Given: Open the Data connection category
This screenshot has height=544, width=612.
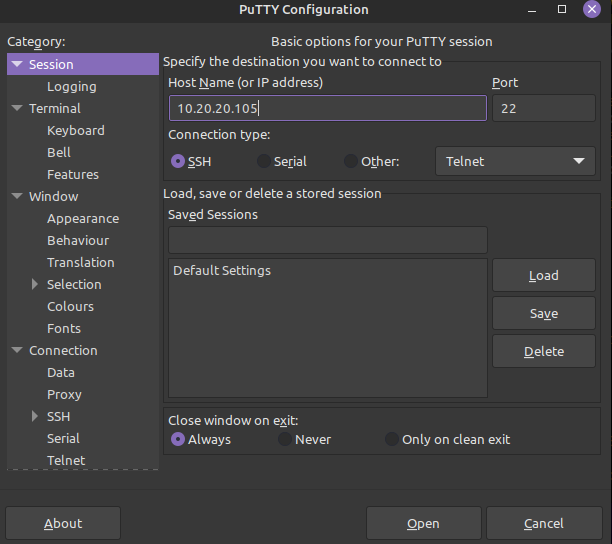Looking at the screenshot, I should pyautogui.click(x=61, y=372).
